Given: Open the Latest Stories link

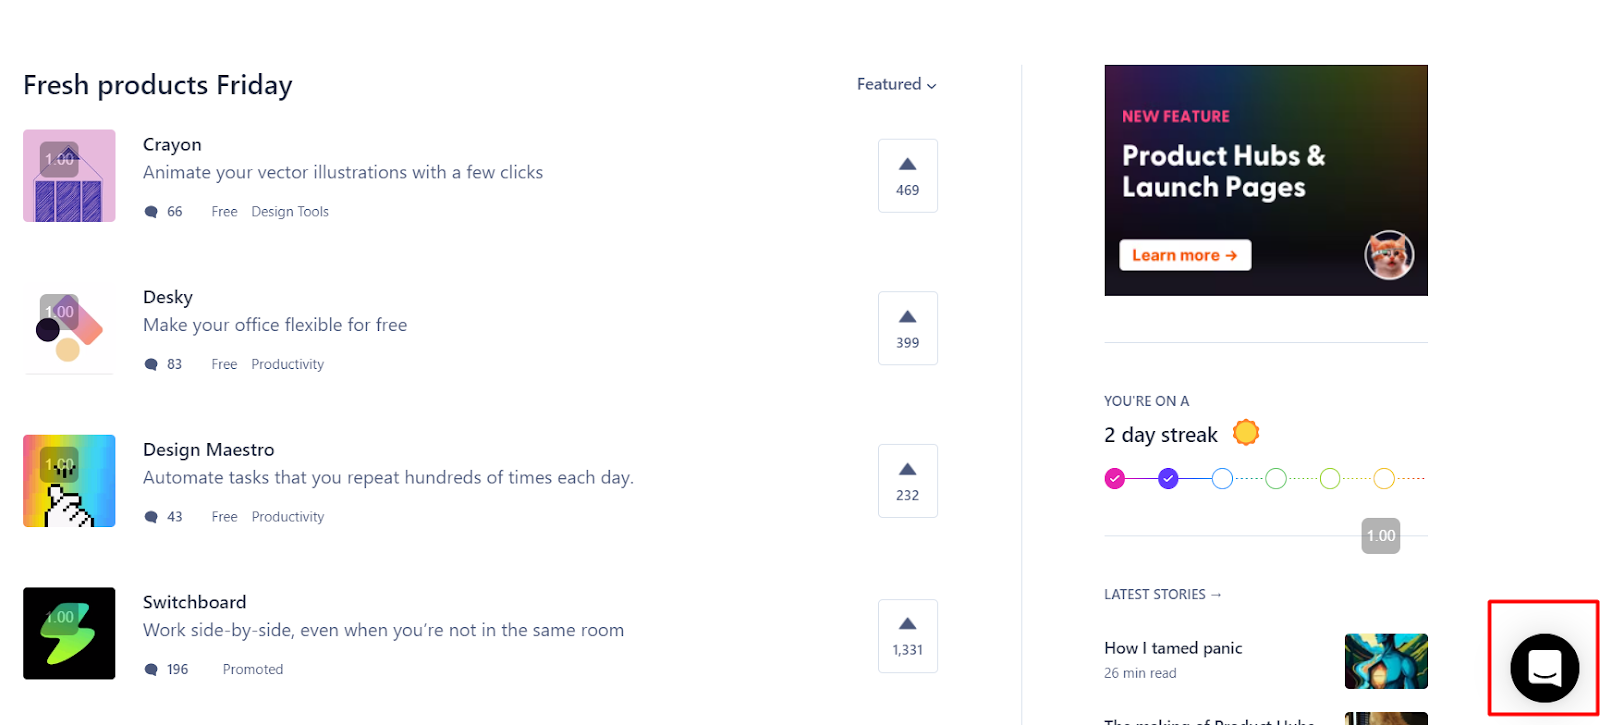Looking at the screenshot, I should pos(1163,594).
